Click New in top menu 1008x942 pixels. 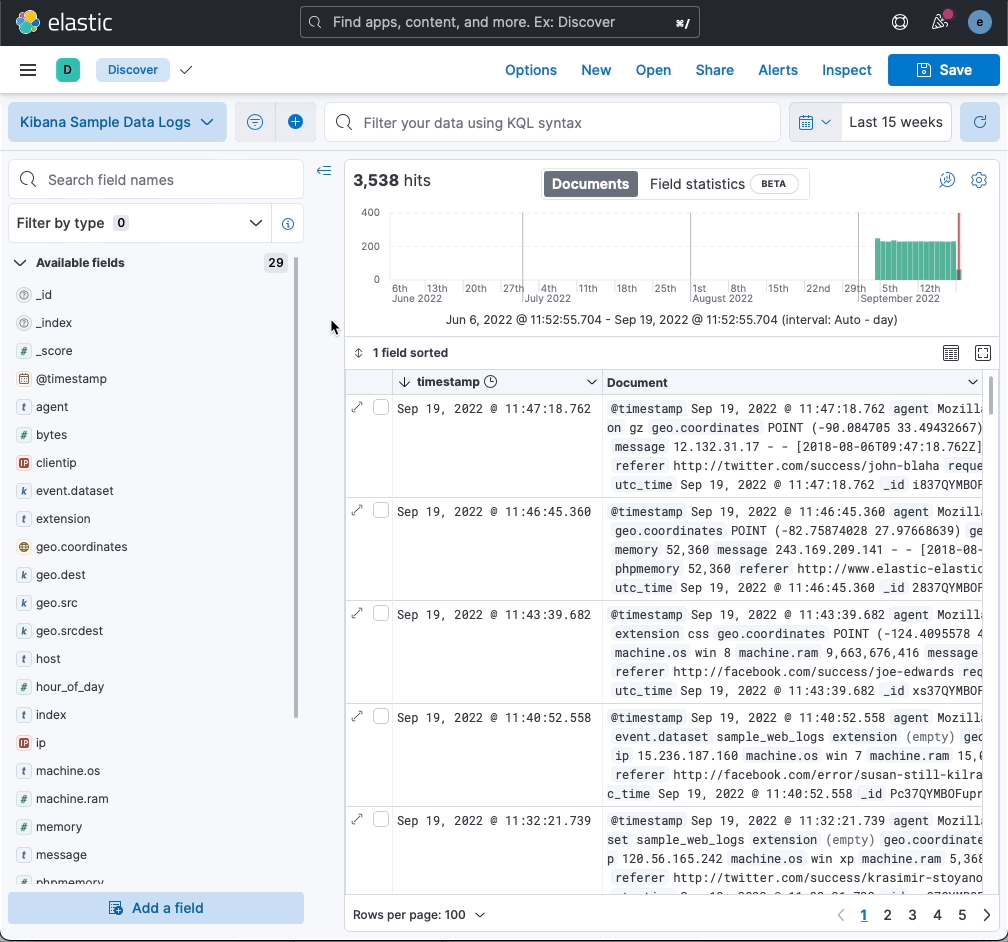point(596,70)
